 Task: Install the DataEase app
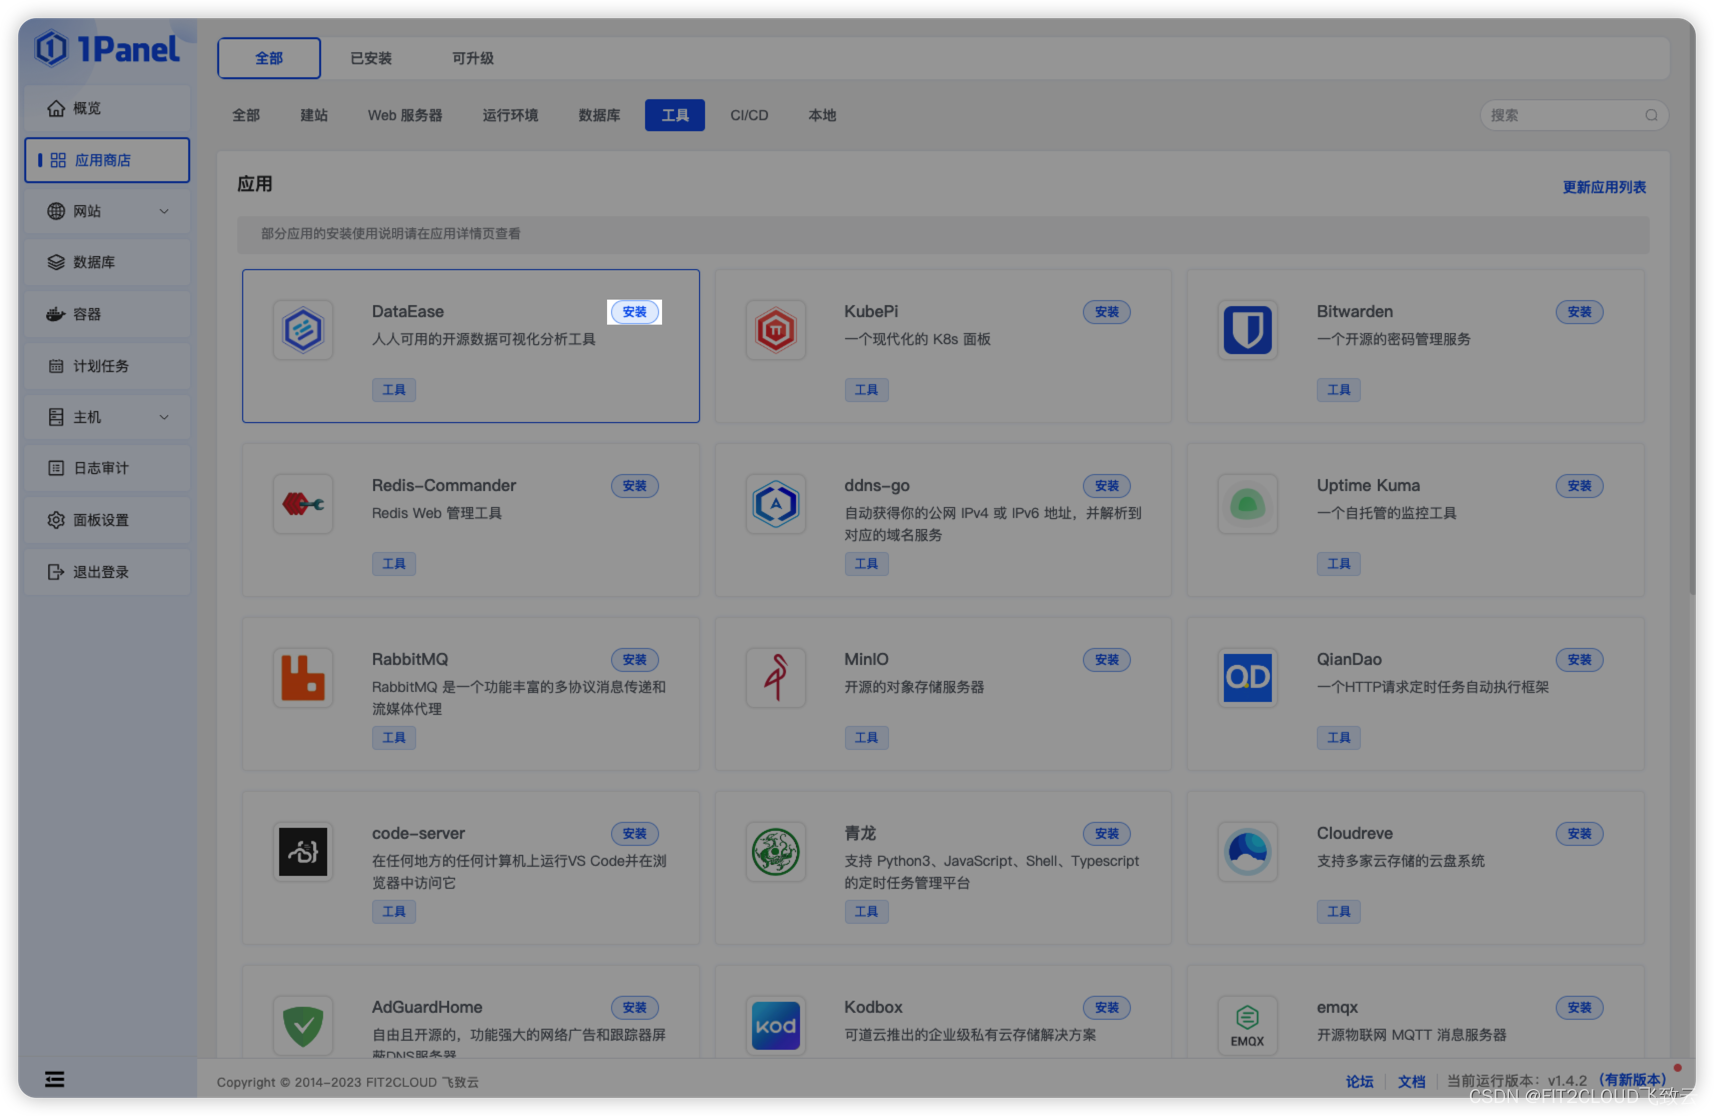tap(635, 312)
